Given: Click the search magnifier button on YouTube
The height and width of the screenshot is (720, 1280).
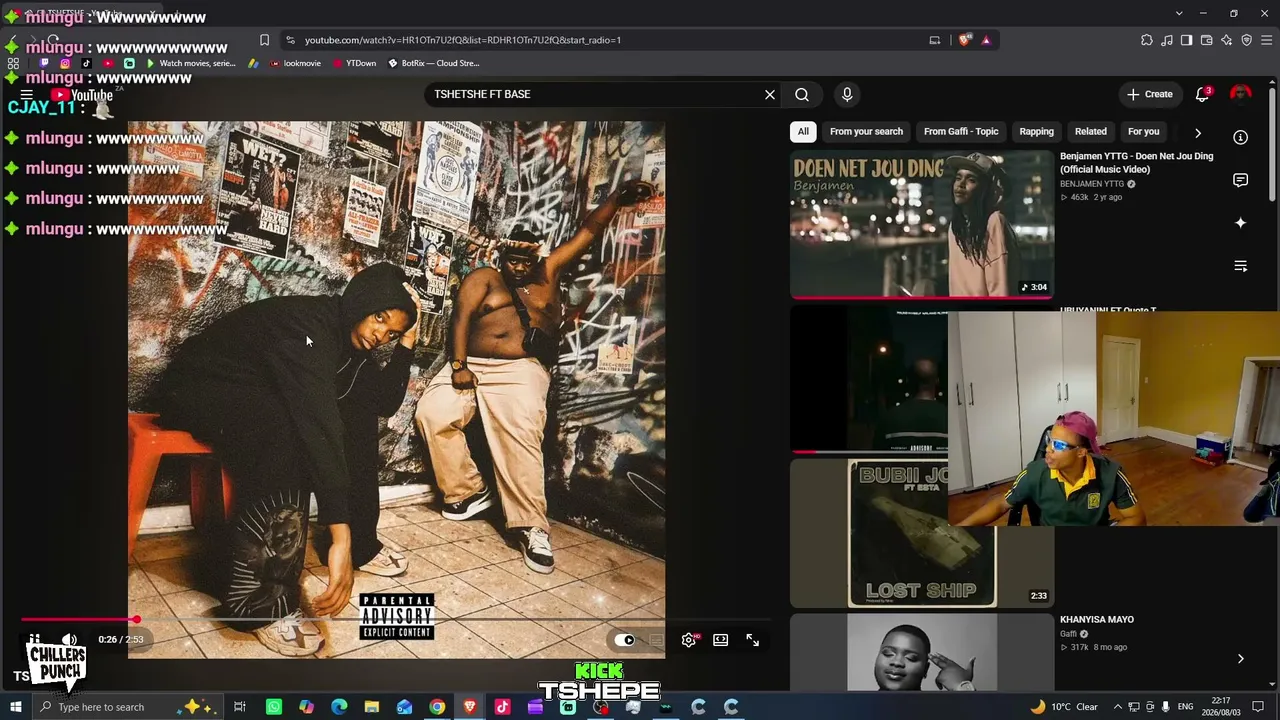Looking at the screenshot, I should pyautogui.click(x=802, y=94).
